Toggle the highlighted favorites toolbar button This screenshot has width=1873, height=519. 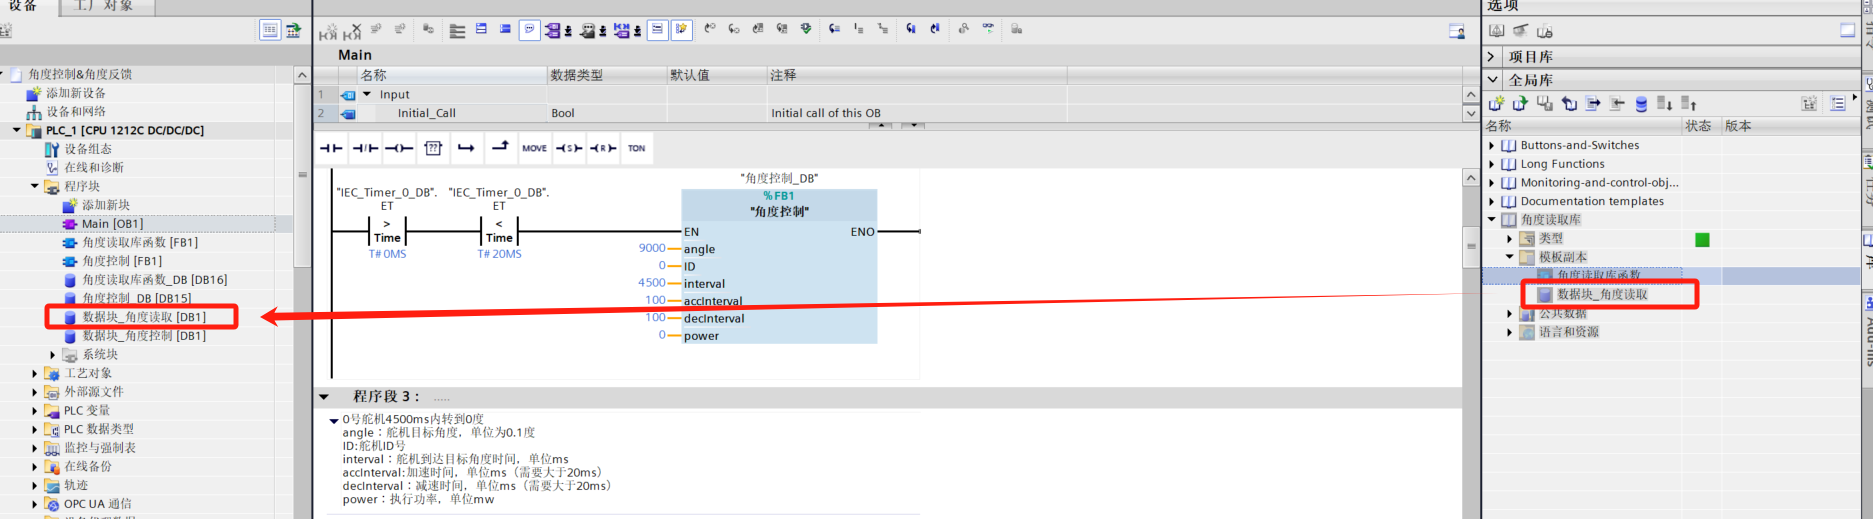(681, 30)
